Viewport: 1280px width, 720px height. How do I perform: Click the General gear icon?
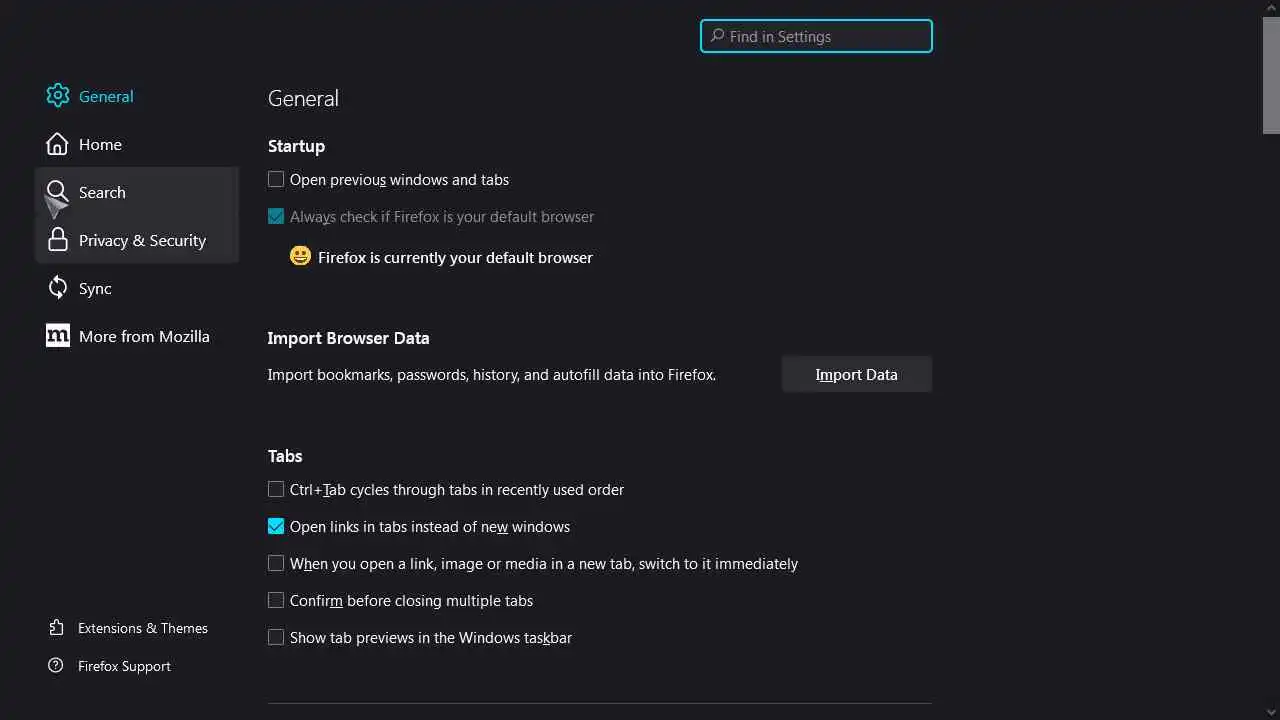pyautogui.click(x=58, y=96)
